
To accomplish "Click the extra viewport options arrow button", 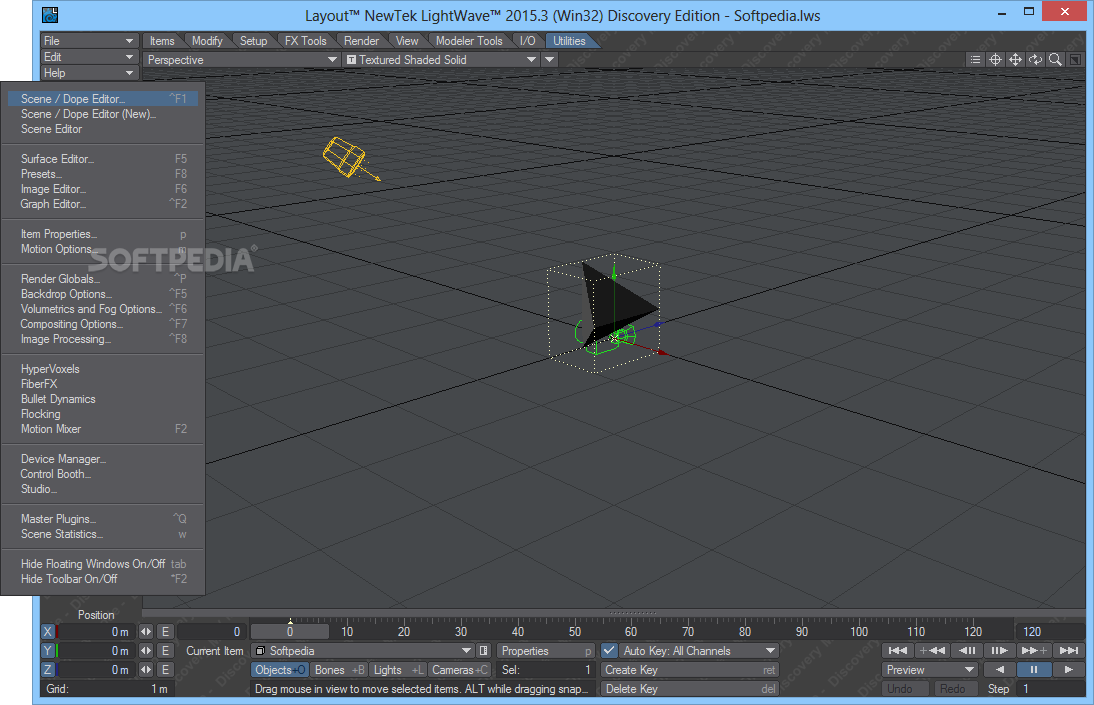I will point(550,60).
